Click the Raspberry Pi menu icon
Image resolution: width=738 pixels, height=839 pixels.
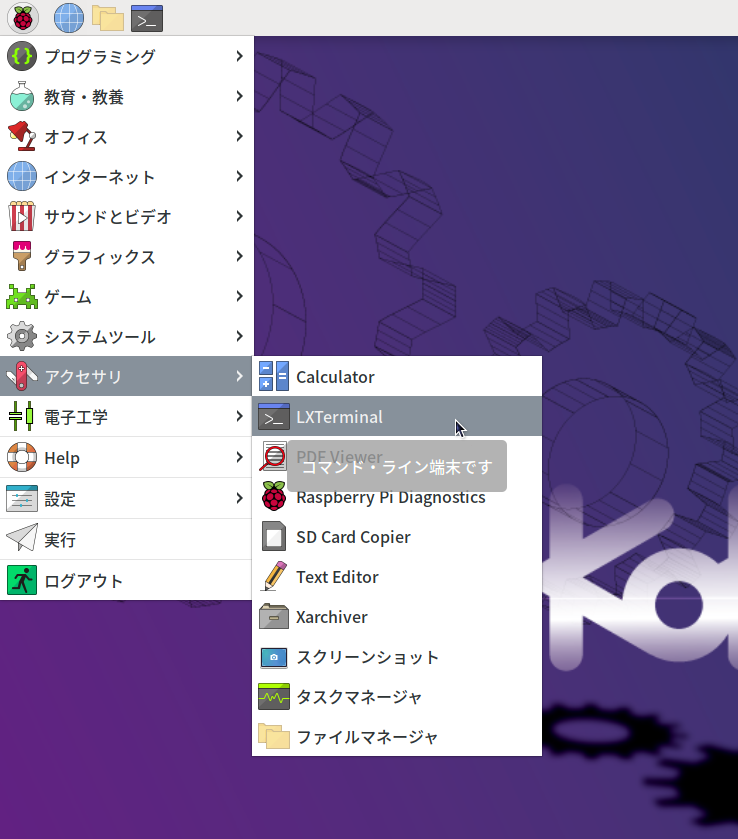click(x=22, y=17)
